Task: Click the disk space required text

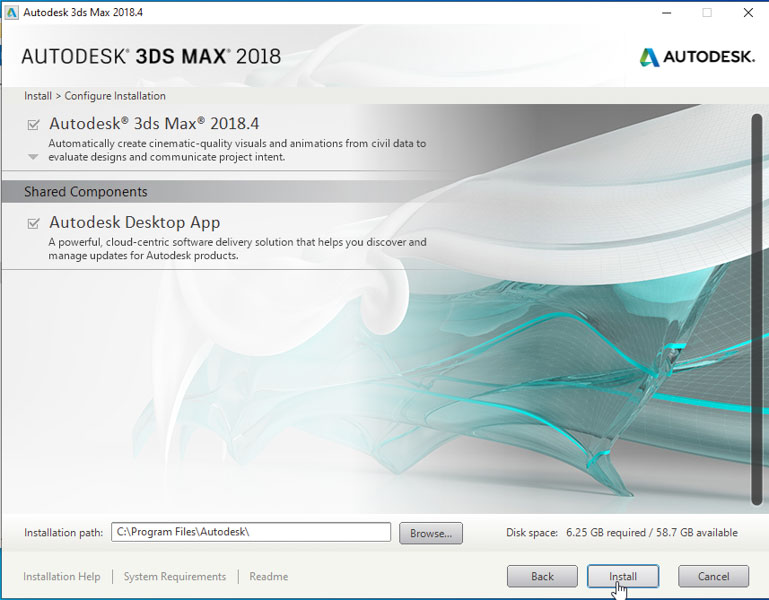Action: click(x=622, y=533)
